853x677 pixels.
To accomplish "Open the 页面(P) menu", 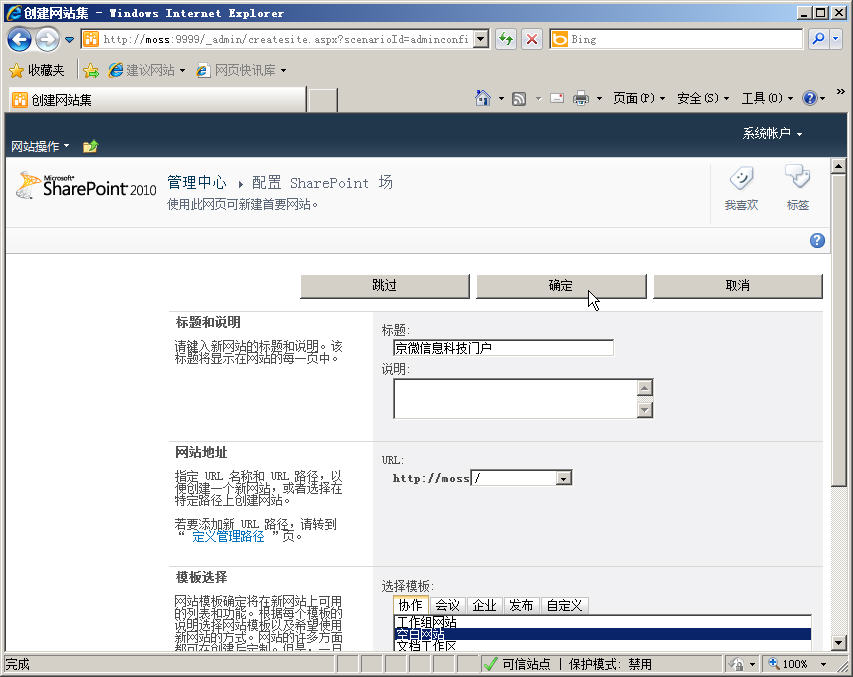I will tap(639, 98).
